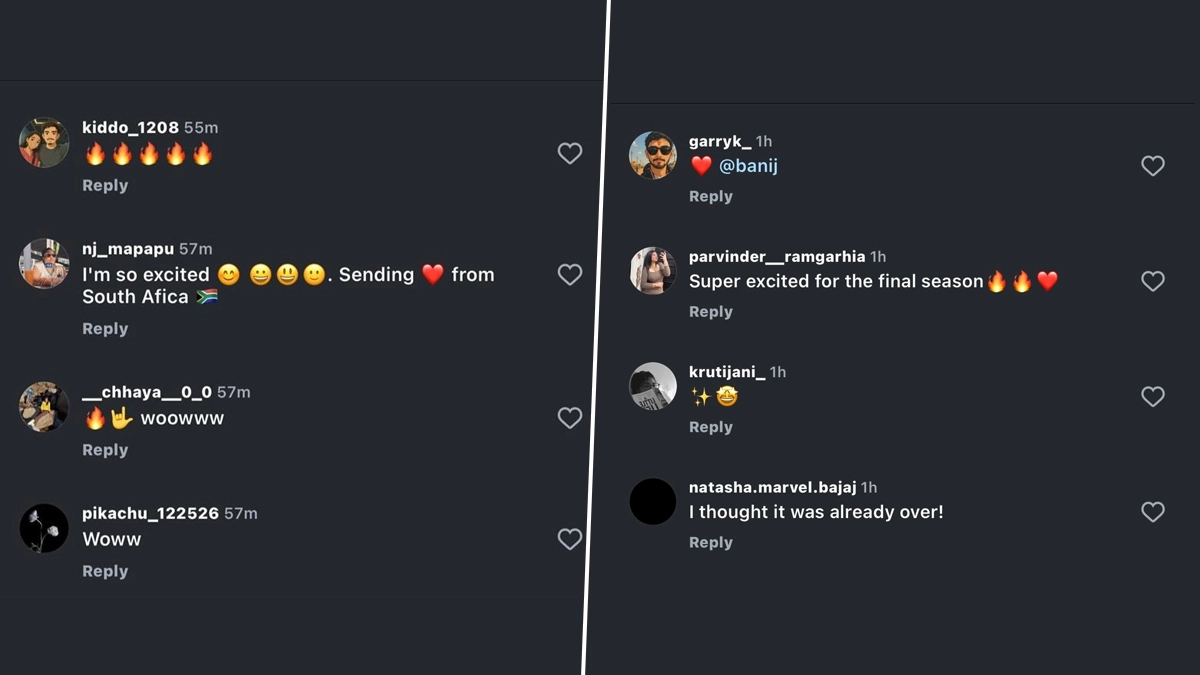Screen dimensions: 1200x675
Task: Open natasha.marvel.bajaj's black avatar
Action: [x=653, y=502]
